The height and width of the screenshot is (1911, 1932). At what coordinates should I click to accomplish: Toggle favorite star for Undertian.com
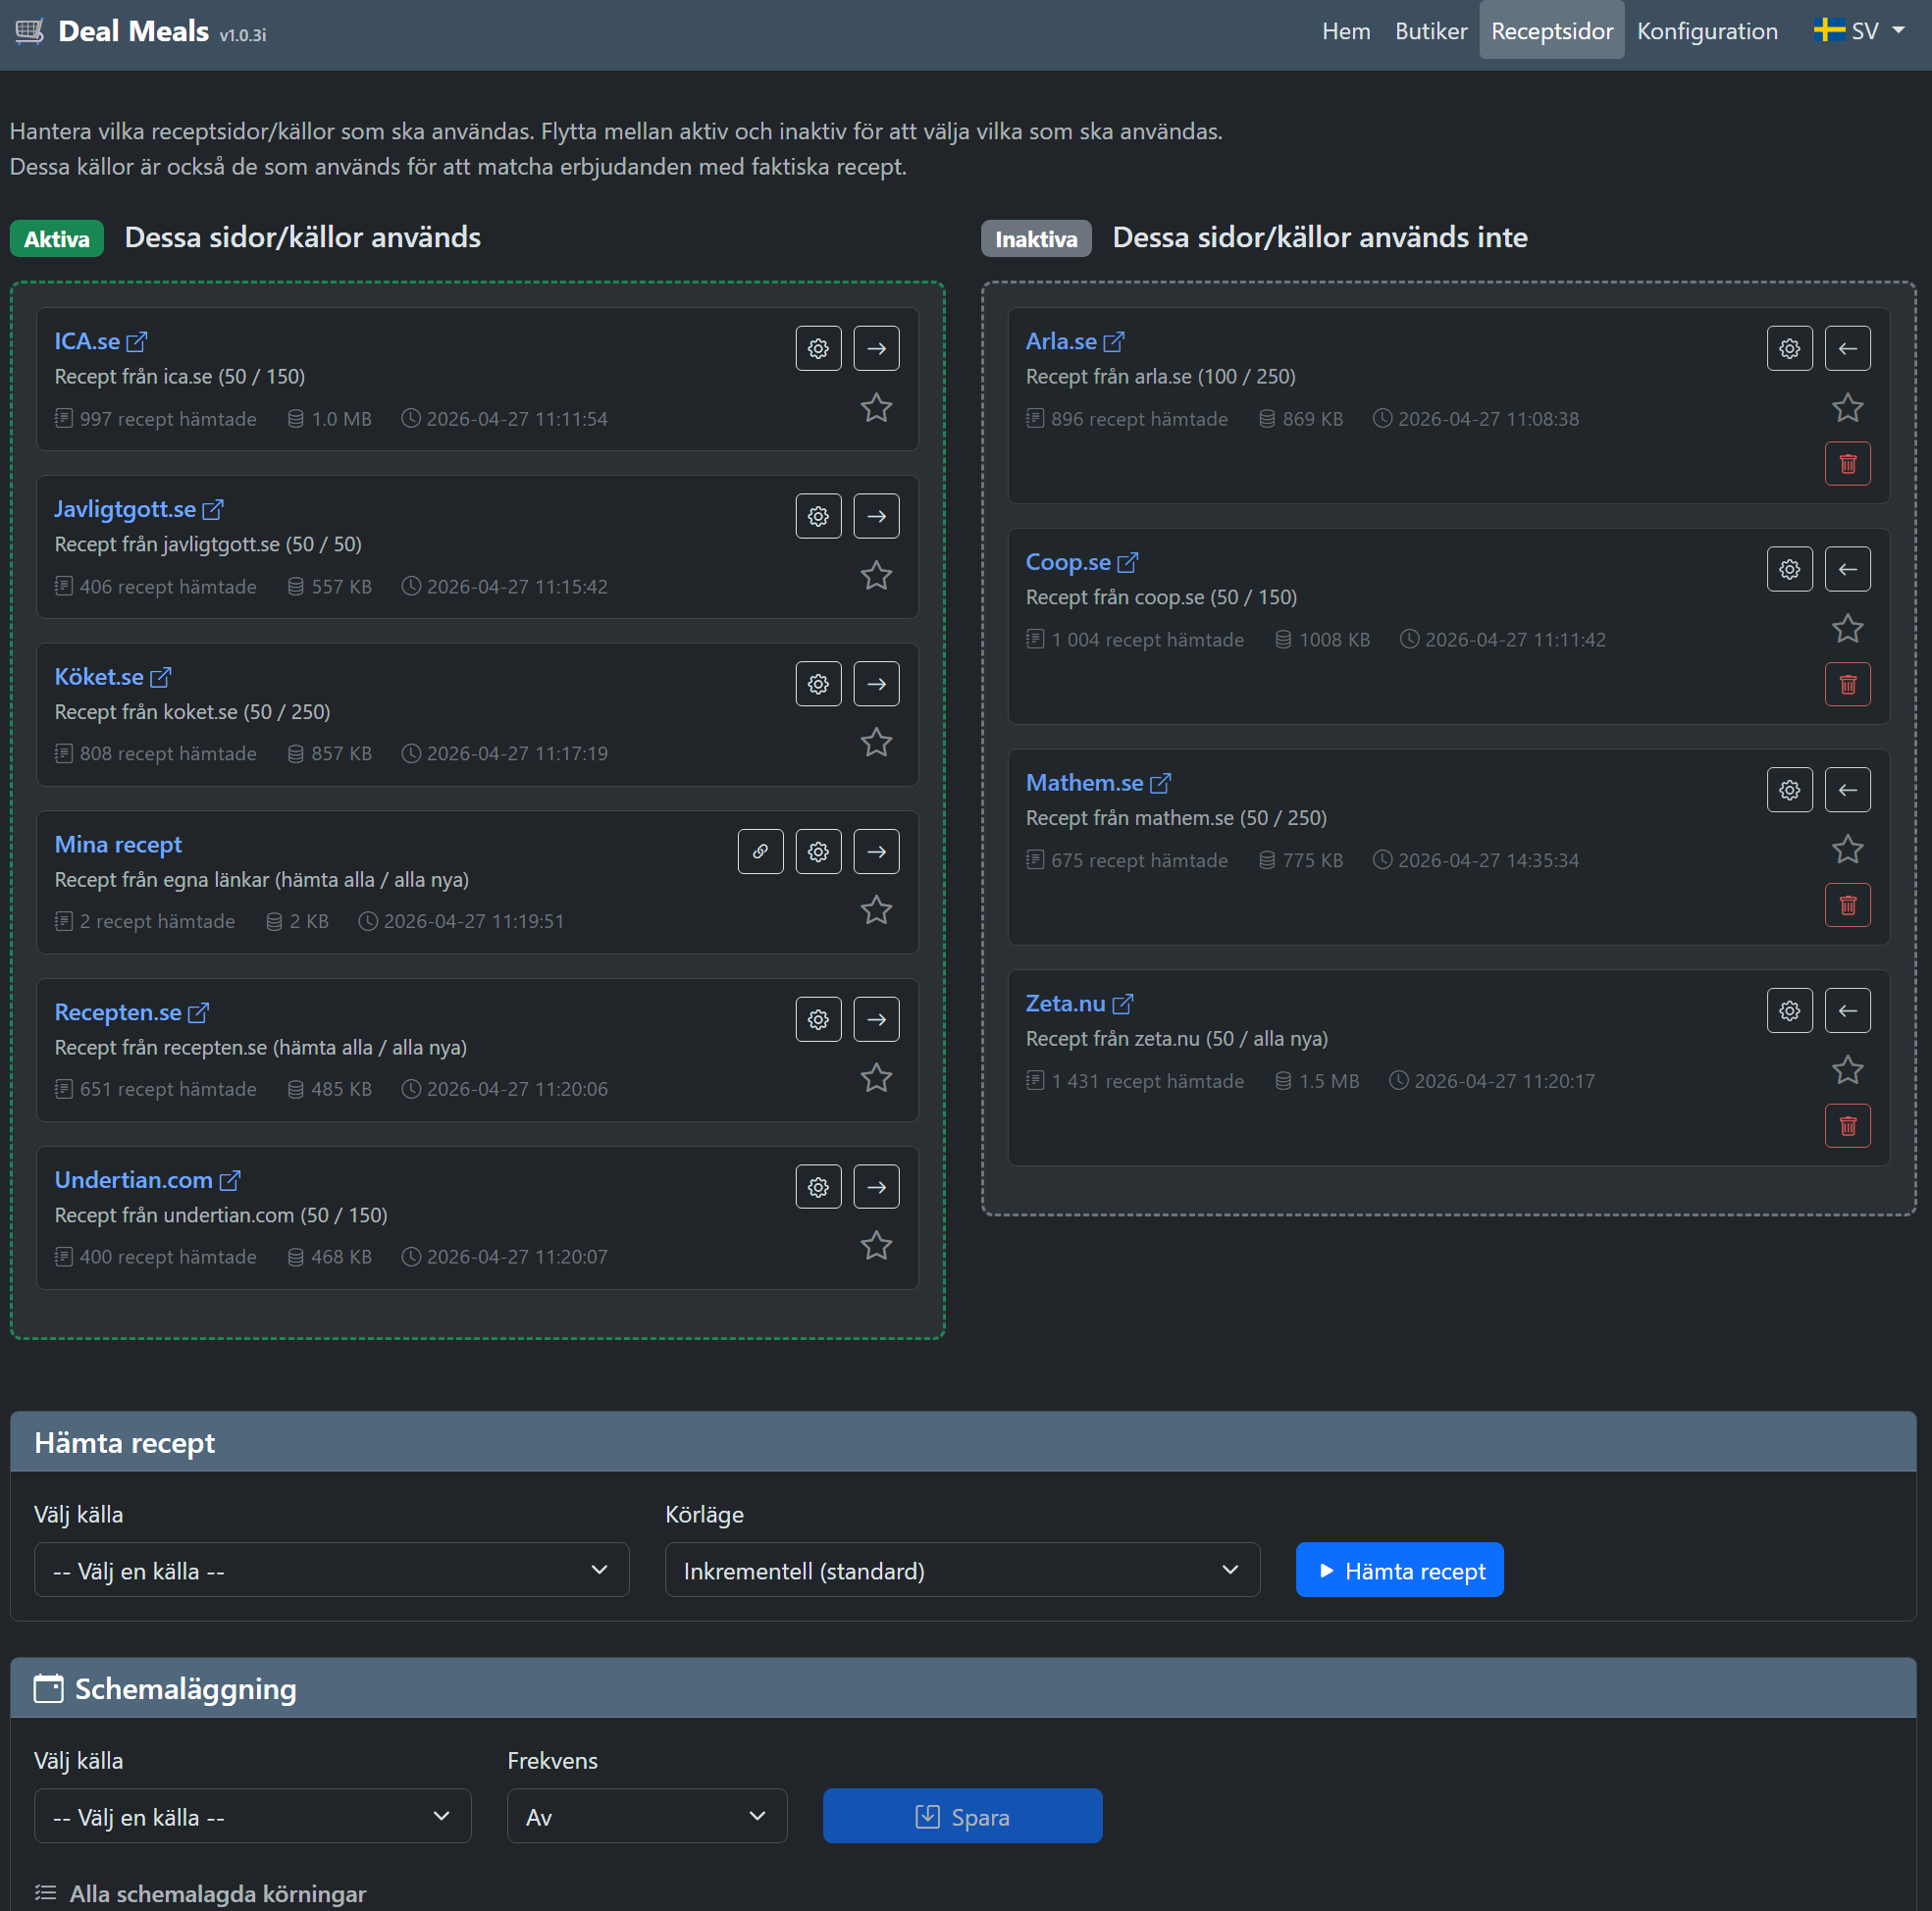pyautogui.click(x=876, y=1246)
